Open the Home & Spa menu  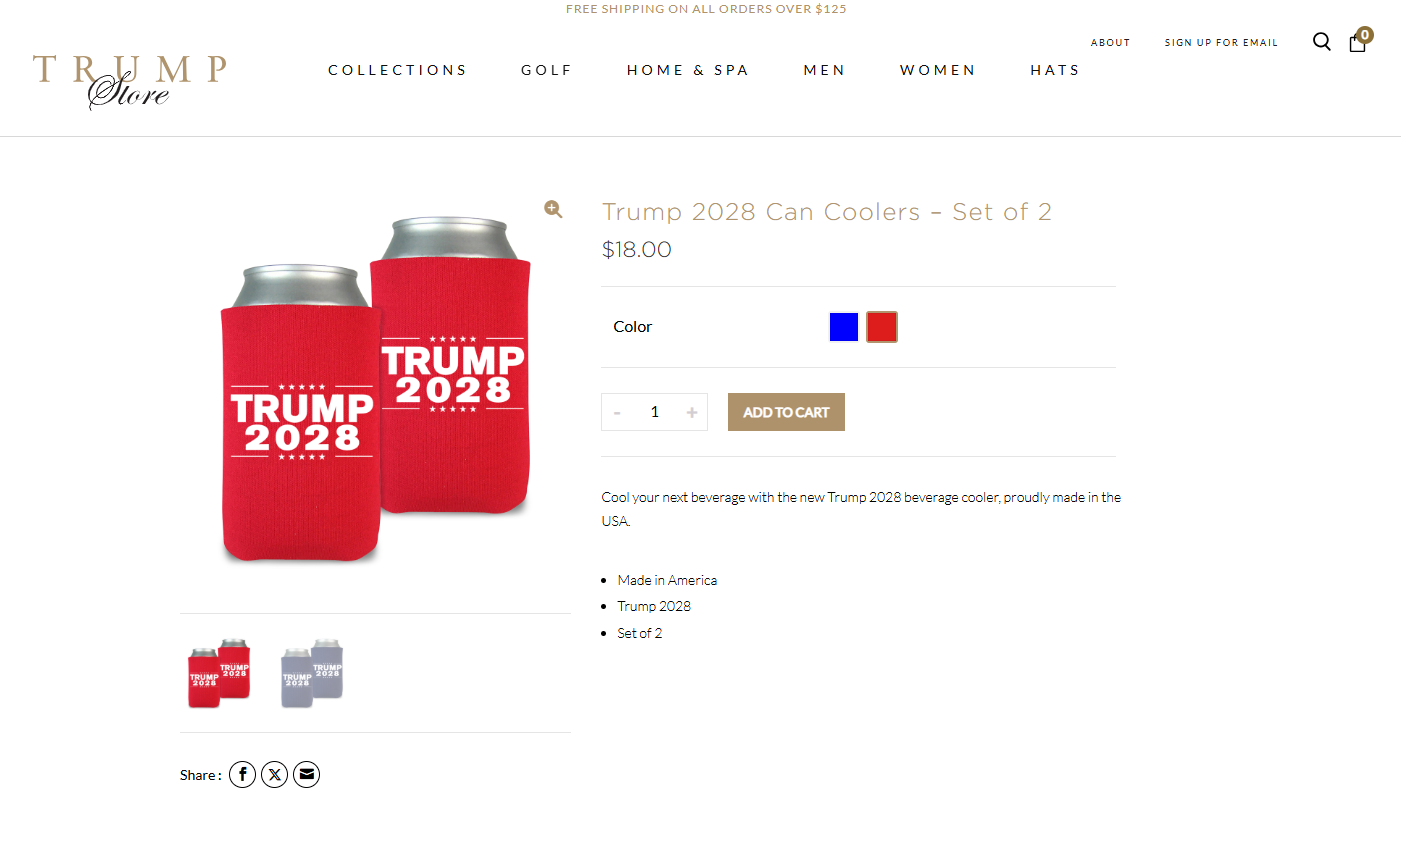[688, 70]
